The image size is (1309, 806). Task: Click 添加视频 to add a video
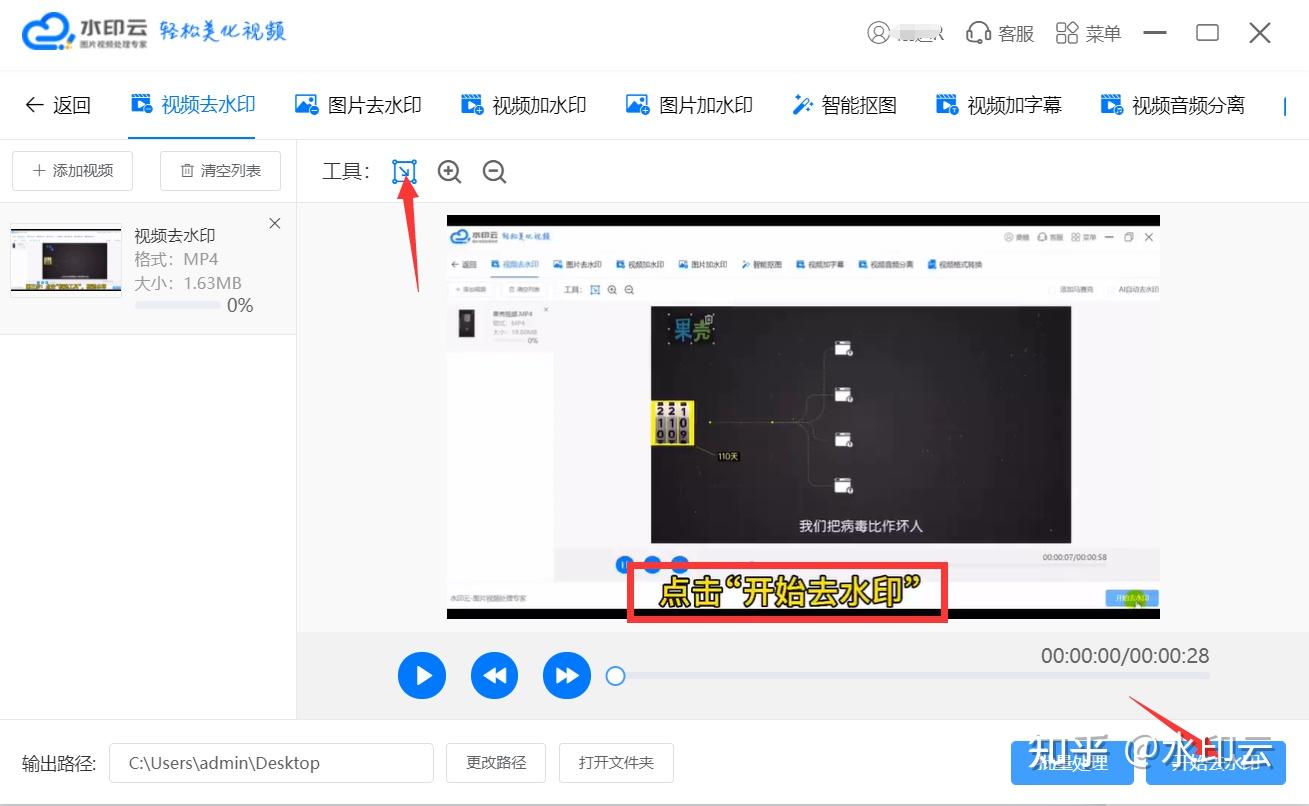tap(72, 170)
